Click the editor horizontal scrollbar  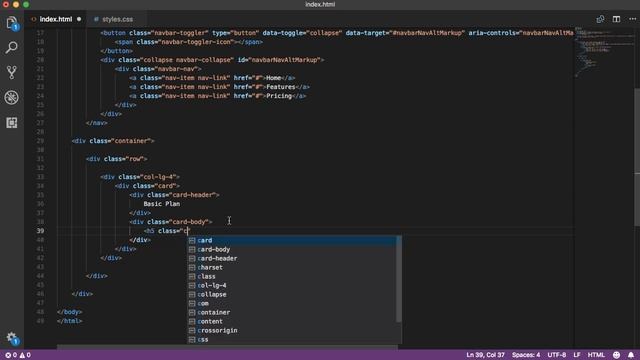[x=227, y=347]
